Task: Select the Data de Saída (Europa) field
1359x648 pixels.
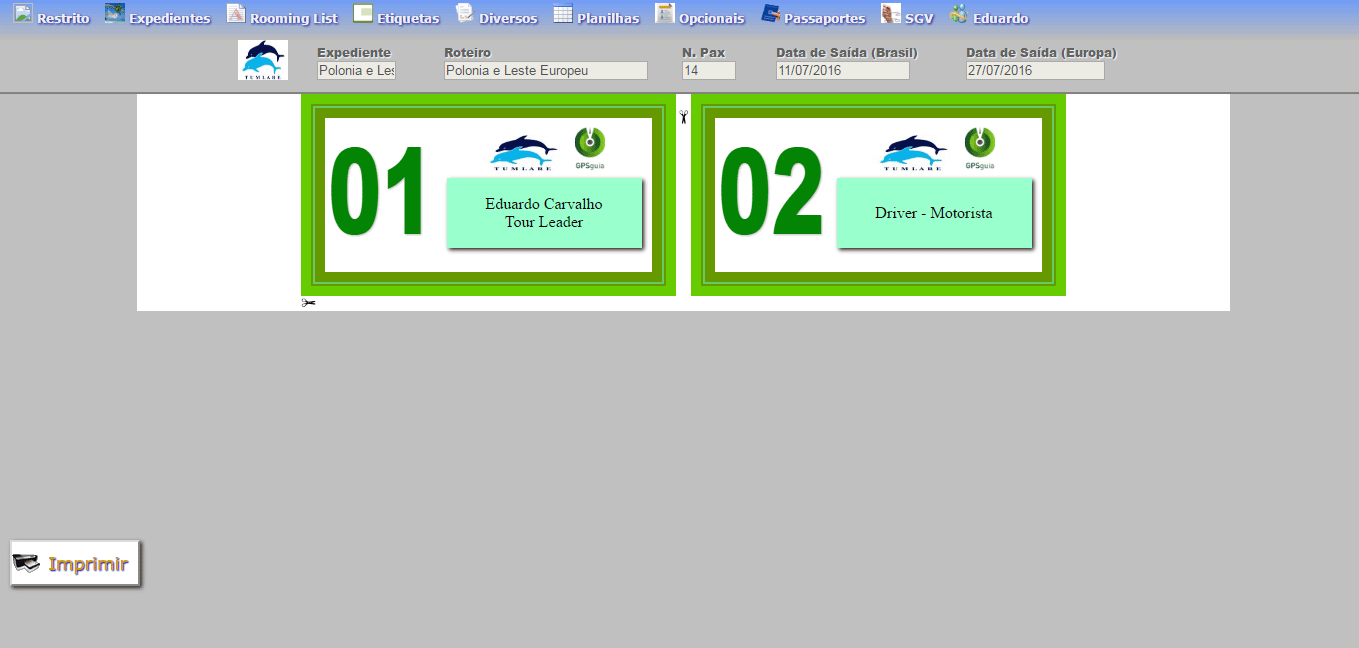Action: (x=1035, y=70)
